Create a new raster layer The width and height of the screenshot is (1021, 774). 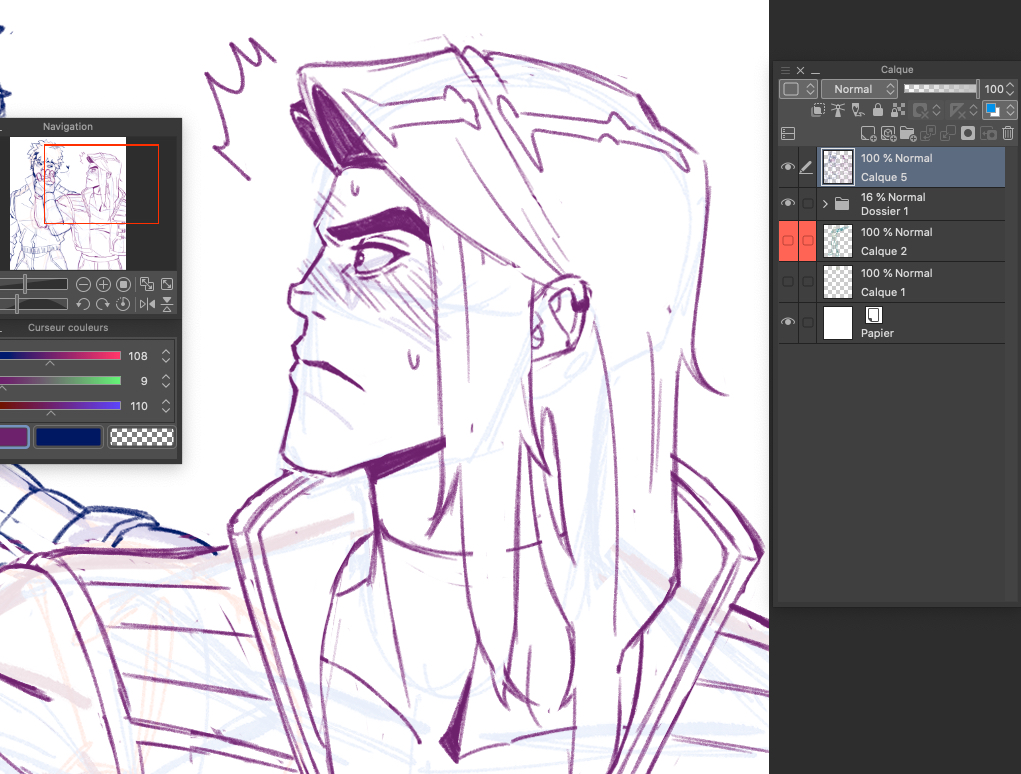[x=868, y=133]
